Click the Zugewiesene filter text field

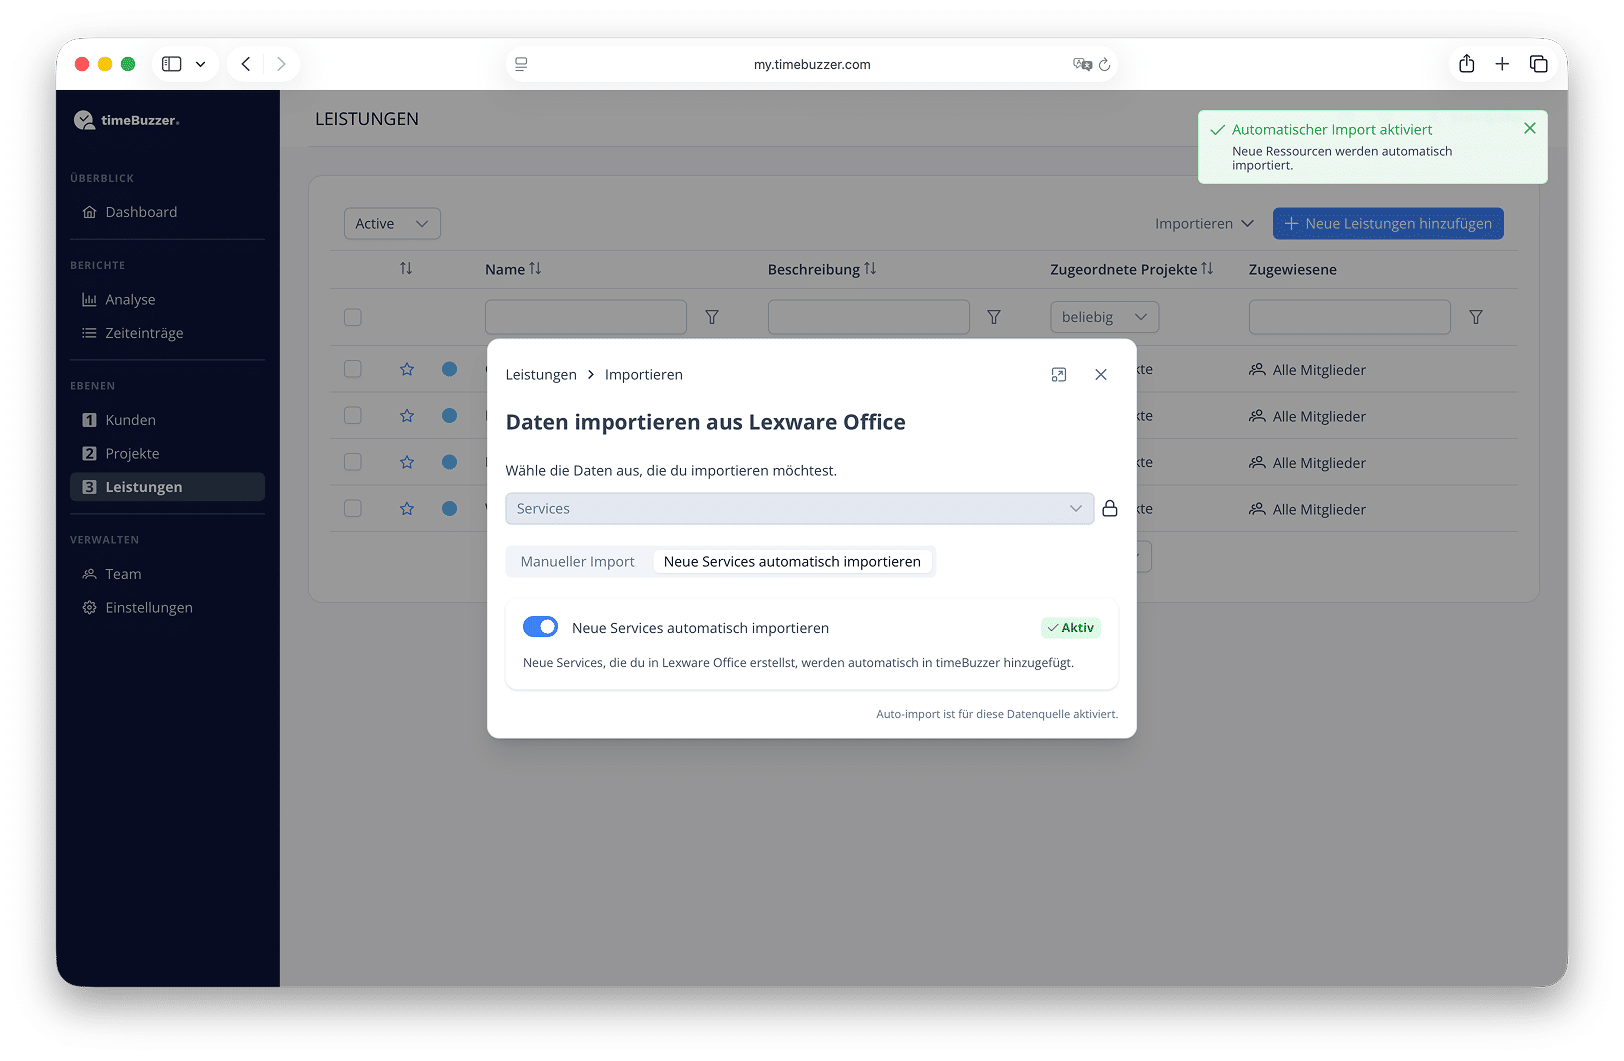point(1350,317)
